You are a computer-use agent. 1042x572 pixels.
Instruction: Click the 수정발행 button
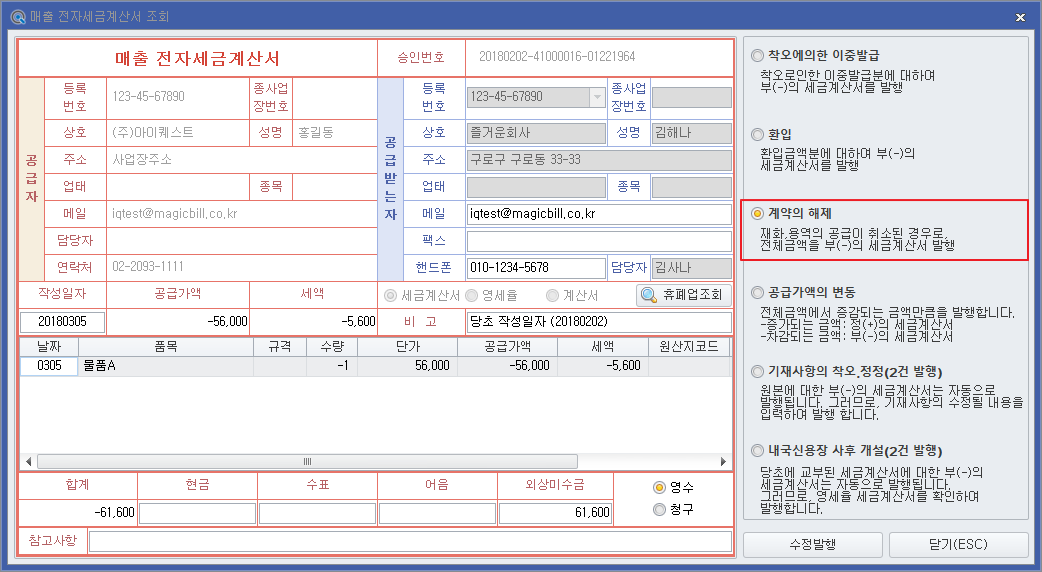tap(812, 545)
